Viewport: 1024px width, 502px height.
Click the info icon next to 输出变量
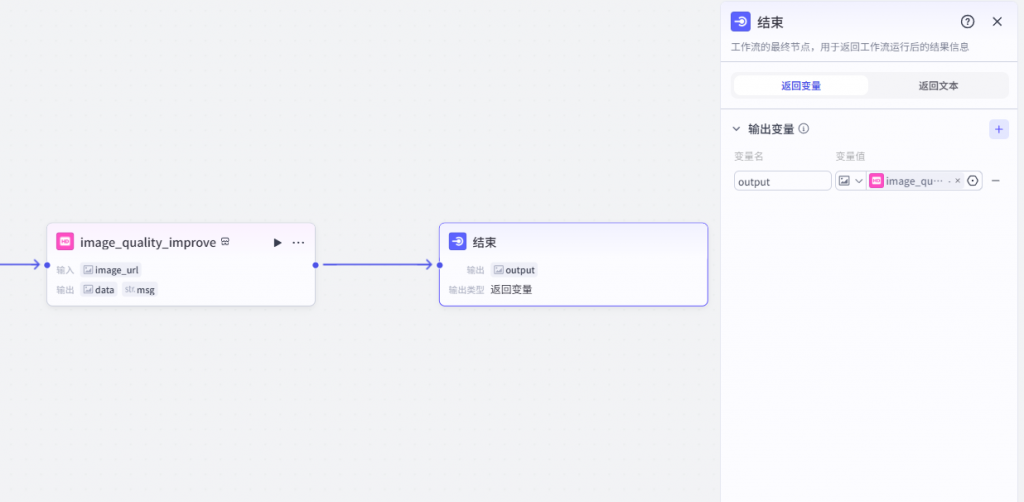(804, 129)
